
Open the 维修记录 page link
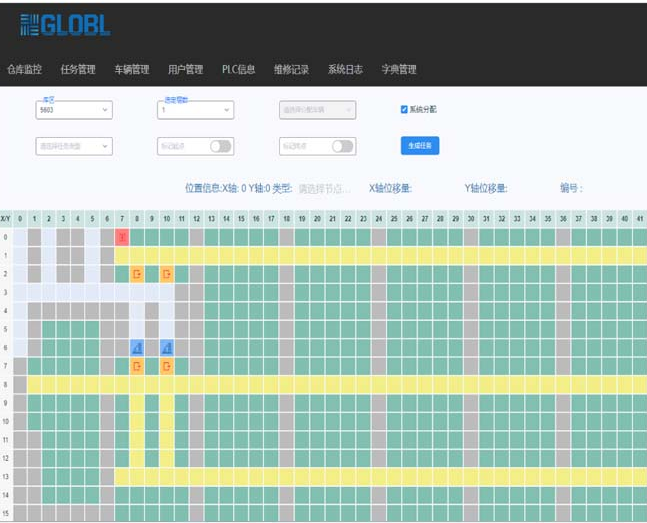click(291, 70)
